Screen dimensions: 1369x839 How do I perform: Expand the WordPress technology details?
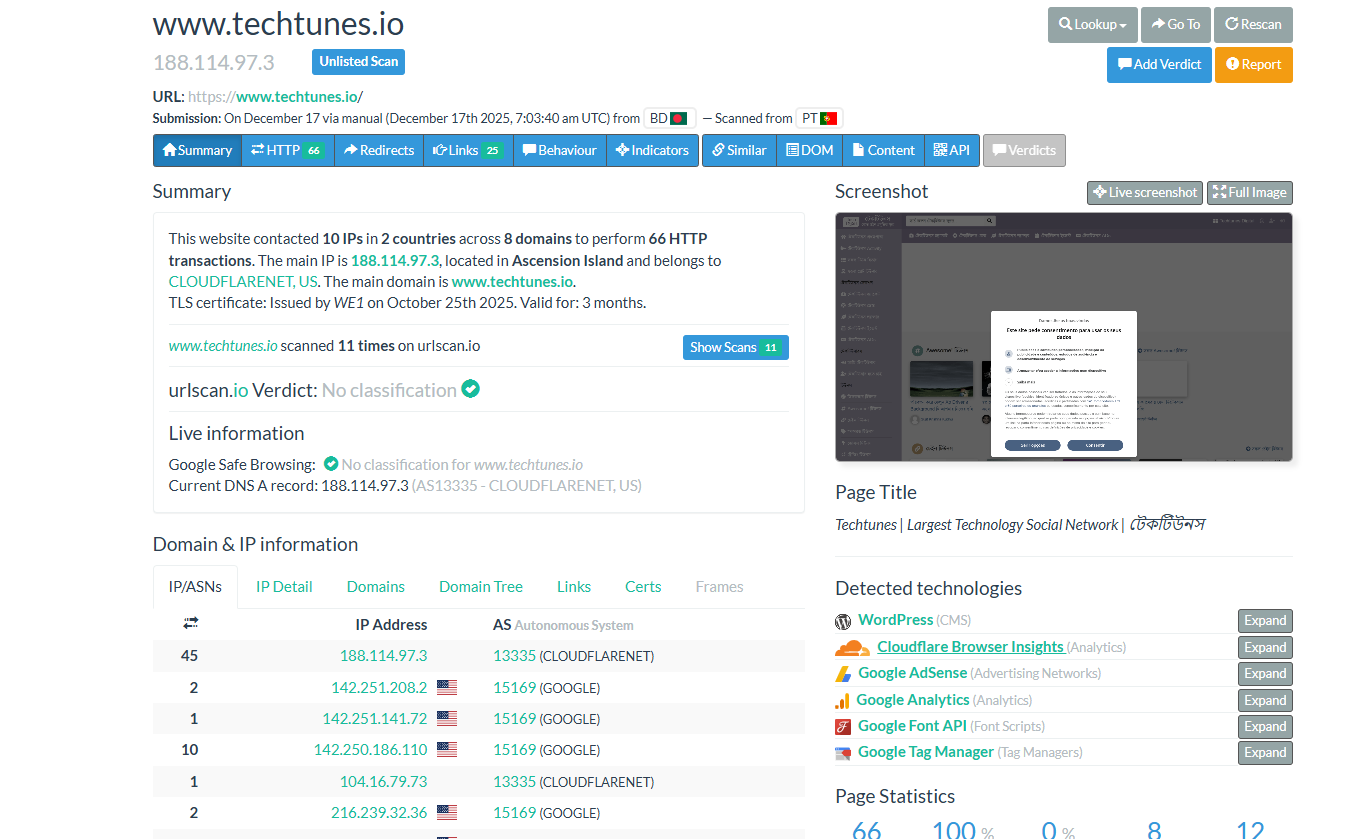tap(1264, 620)
